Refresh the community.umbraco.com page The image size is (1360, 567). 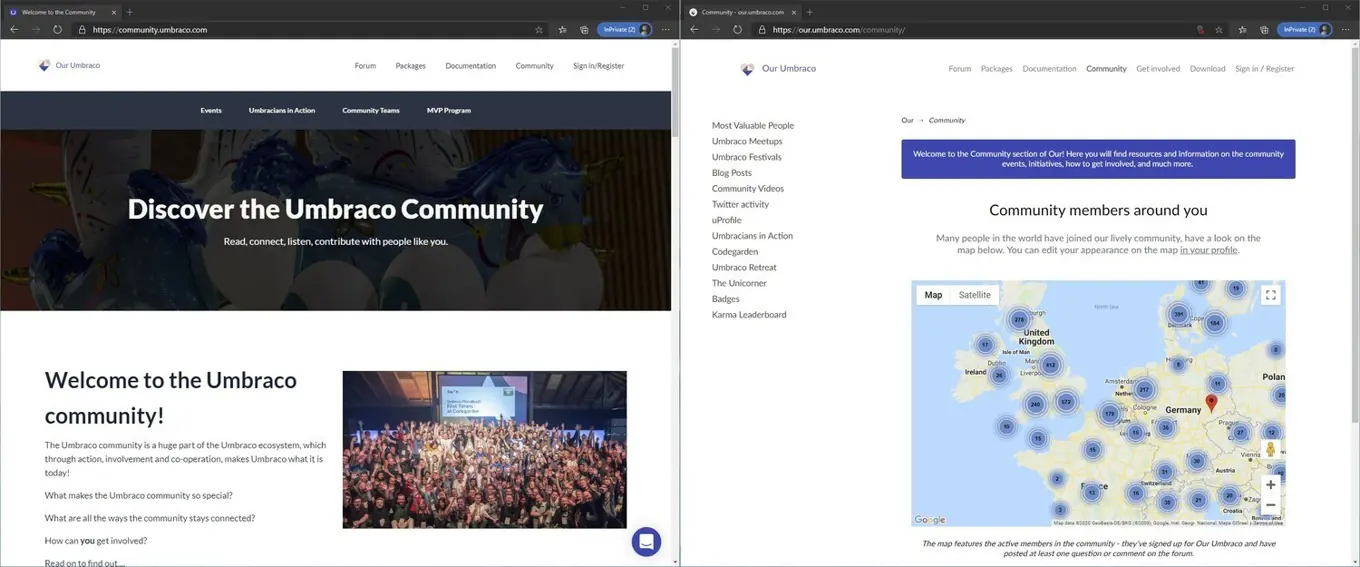tap(58, 30)
